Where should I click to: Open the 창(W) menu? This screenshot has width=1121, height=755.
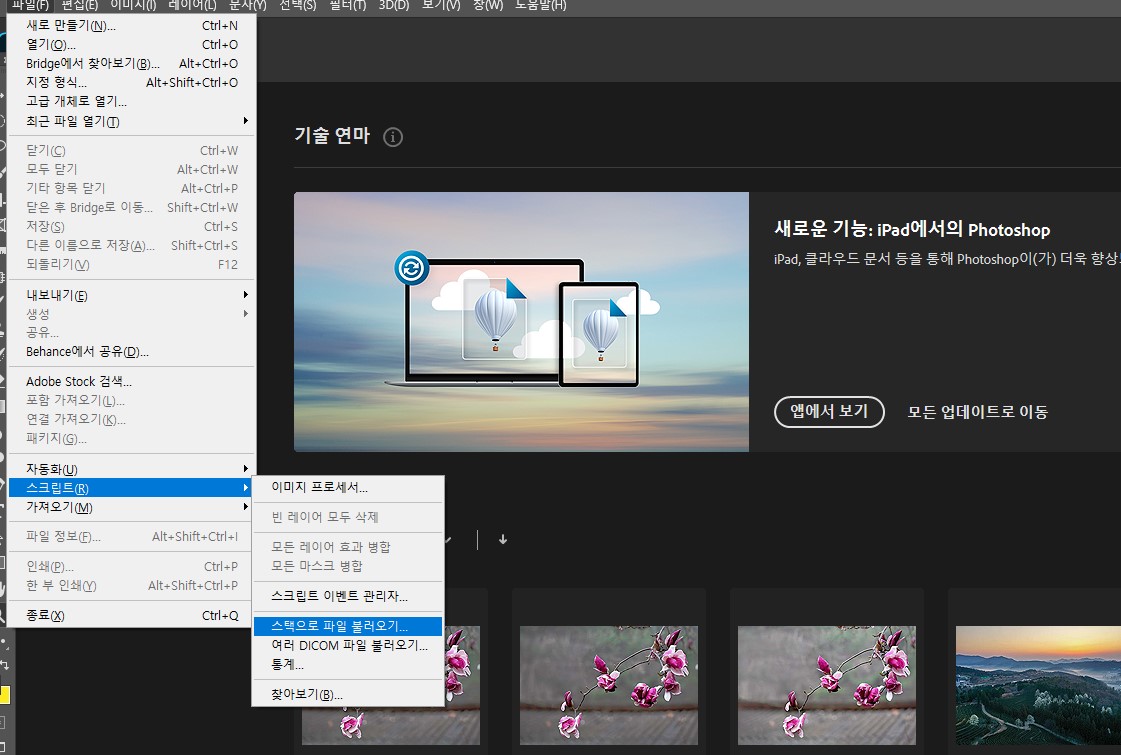[x=488, y=6]
